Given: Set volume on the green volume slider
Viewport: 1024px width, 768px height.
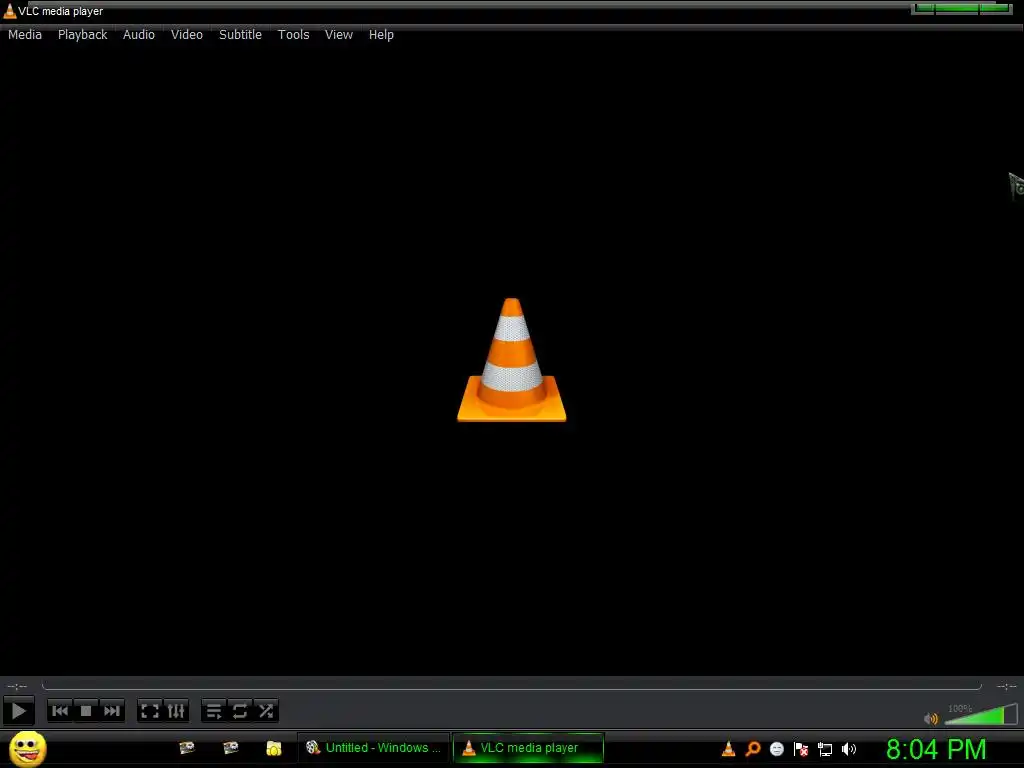Looking at the screenshot, I should point(981,714).
